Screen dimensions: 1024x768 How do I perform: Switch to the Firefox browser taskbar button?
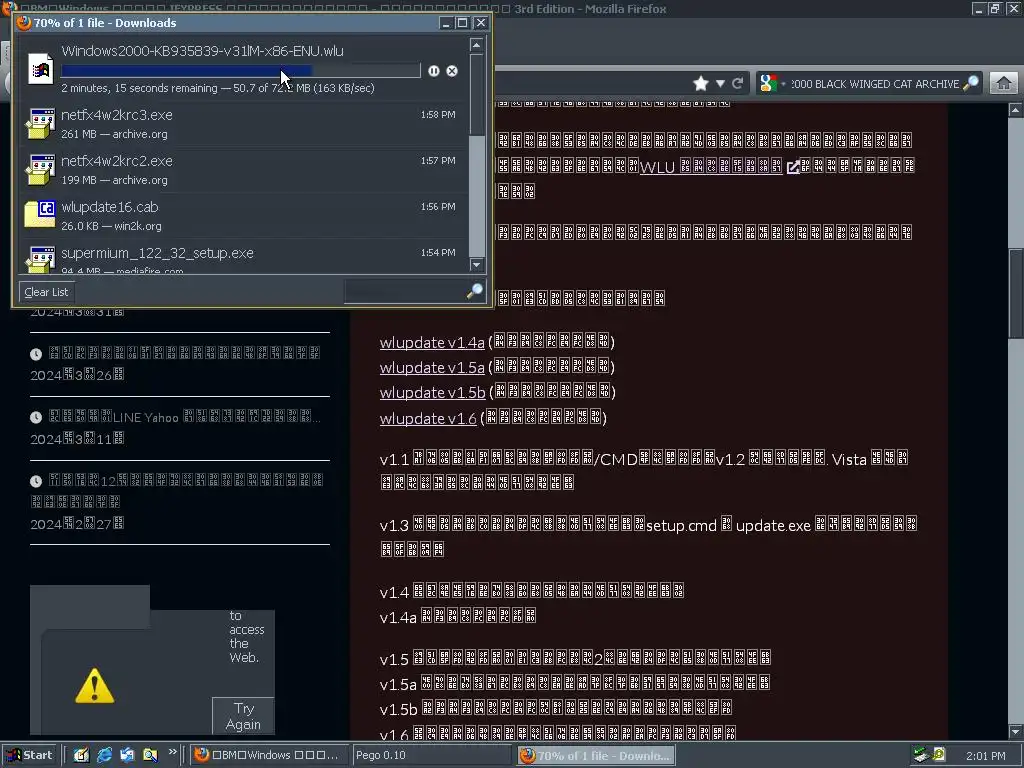tap(268, 755)
